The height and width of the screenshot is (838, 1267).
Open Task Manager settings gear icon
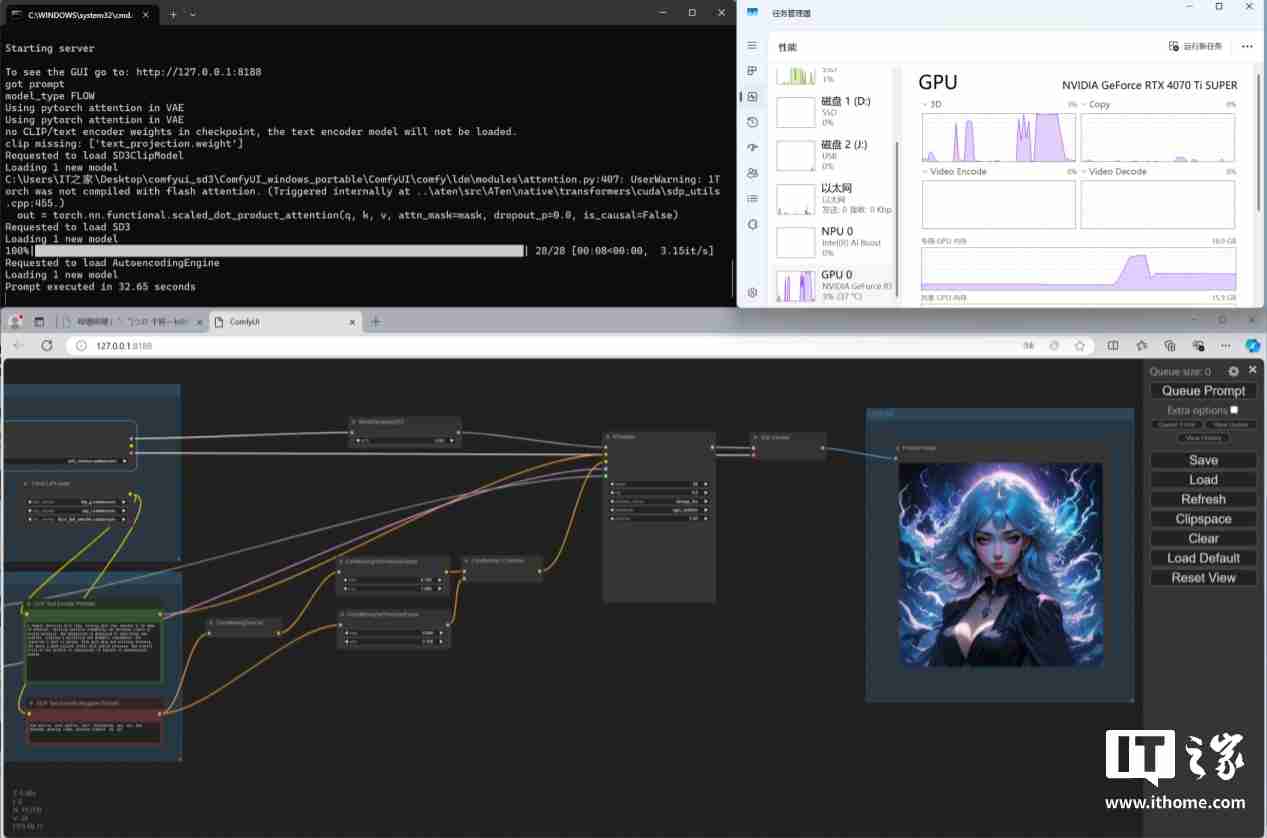pyautogui.click(x=753, y=293)
